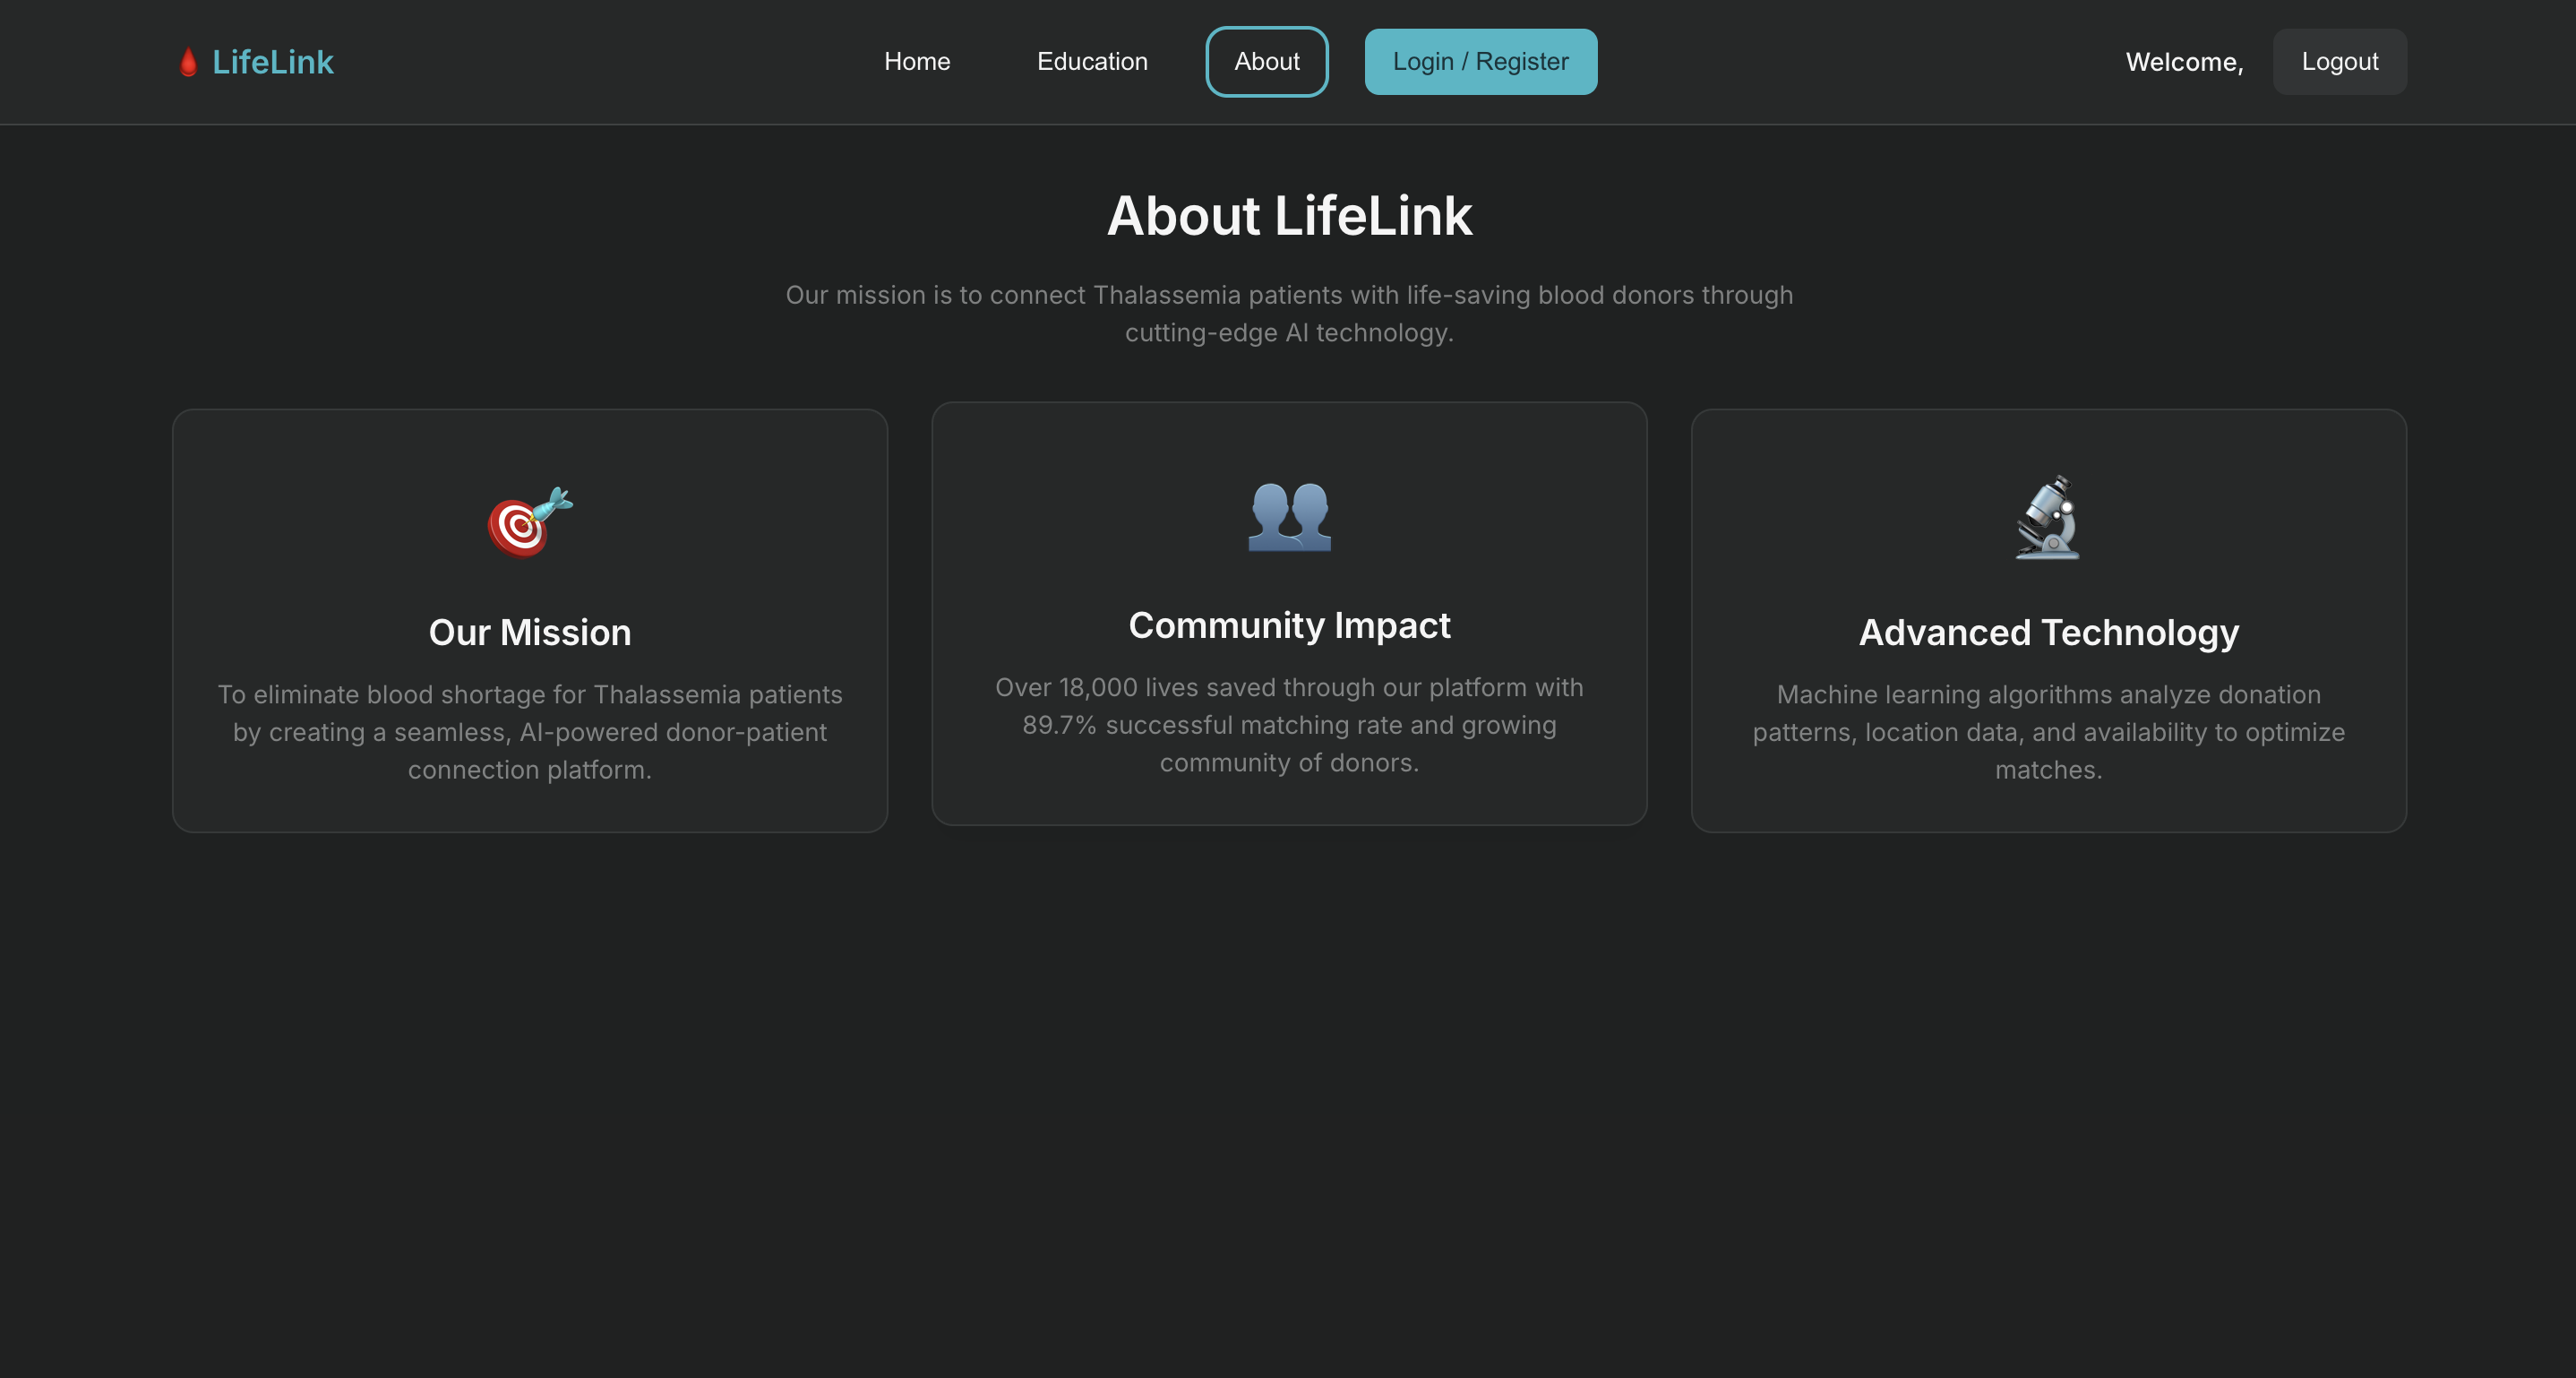
Task: Click the About LifeLink page heading
Action: [1288, 216]
